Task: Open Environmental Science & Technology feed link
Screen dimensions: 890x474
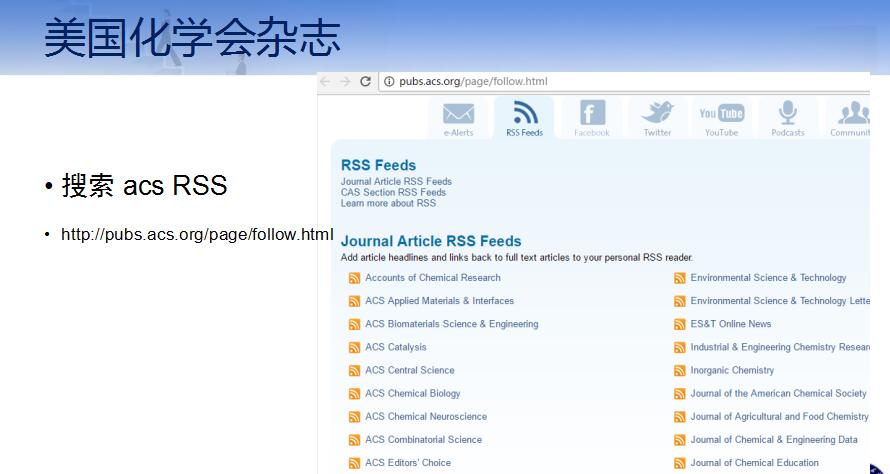Action: pyautogui.click(x=768, y=278)
